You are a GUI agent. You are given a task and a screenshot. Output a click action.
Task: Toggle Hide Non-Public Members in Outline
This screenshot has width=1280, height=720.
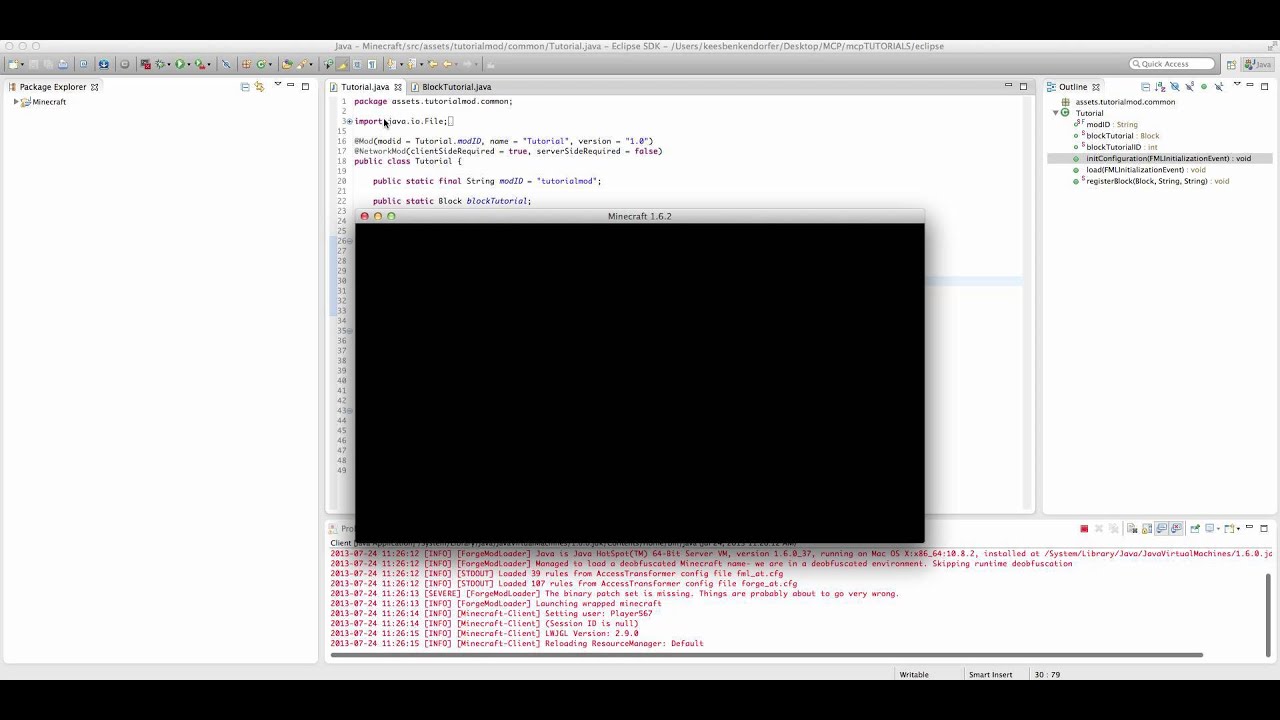1204,87
